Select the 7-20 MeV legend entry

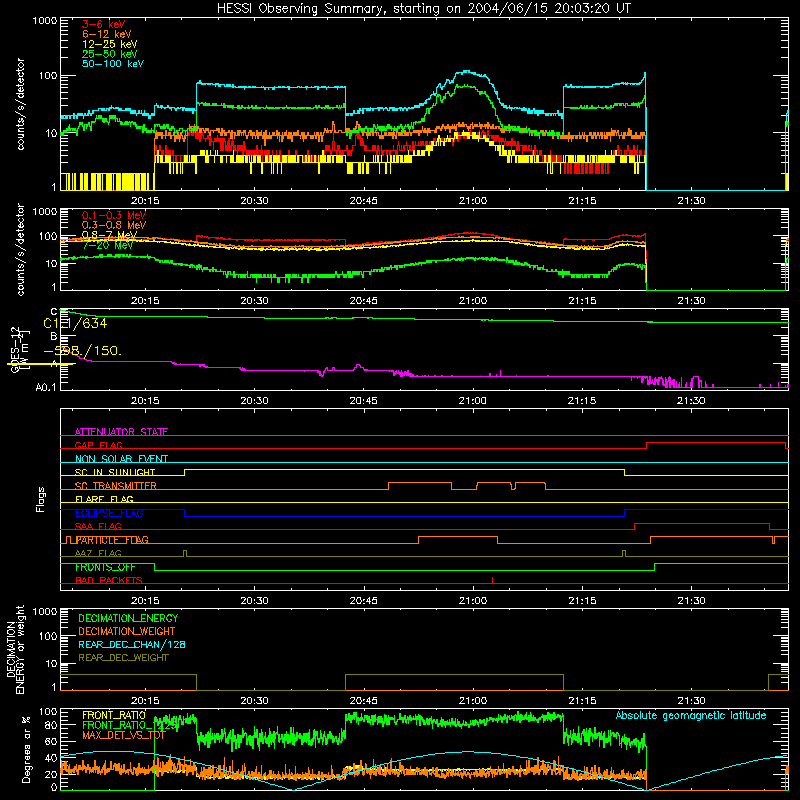107,245
